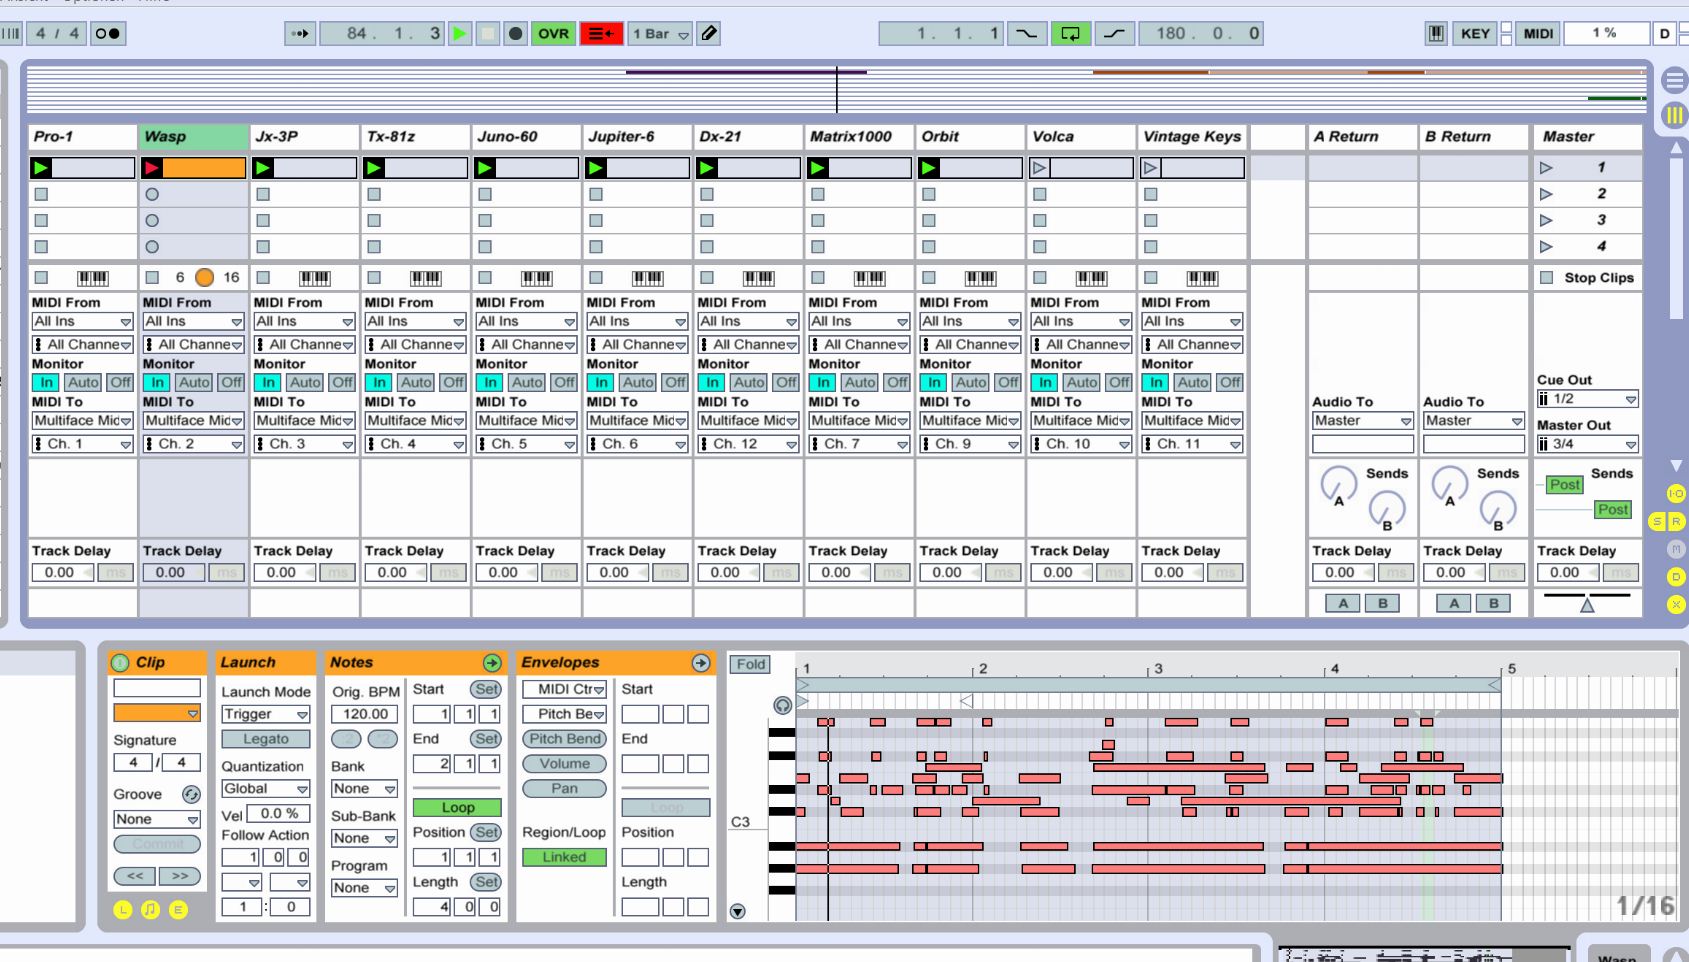Toggle the green Linked button
This screenshot has width=1689, height=962.
[x=564, y=857]
